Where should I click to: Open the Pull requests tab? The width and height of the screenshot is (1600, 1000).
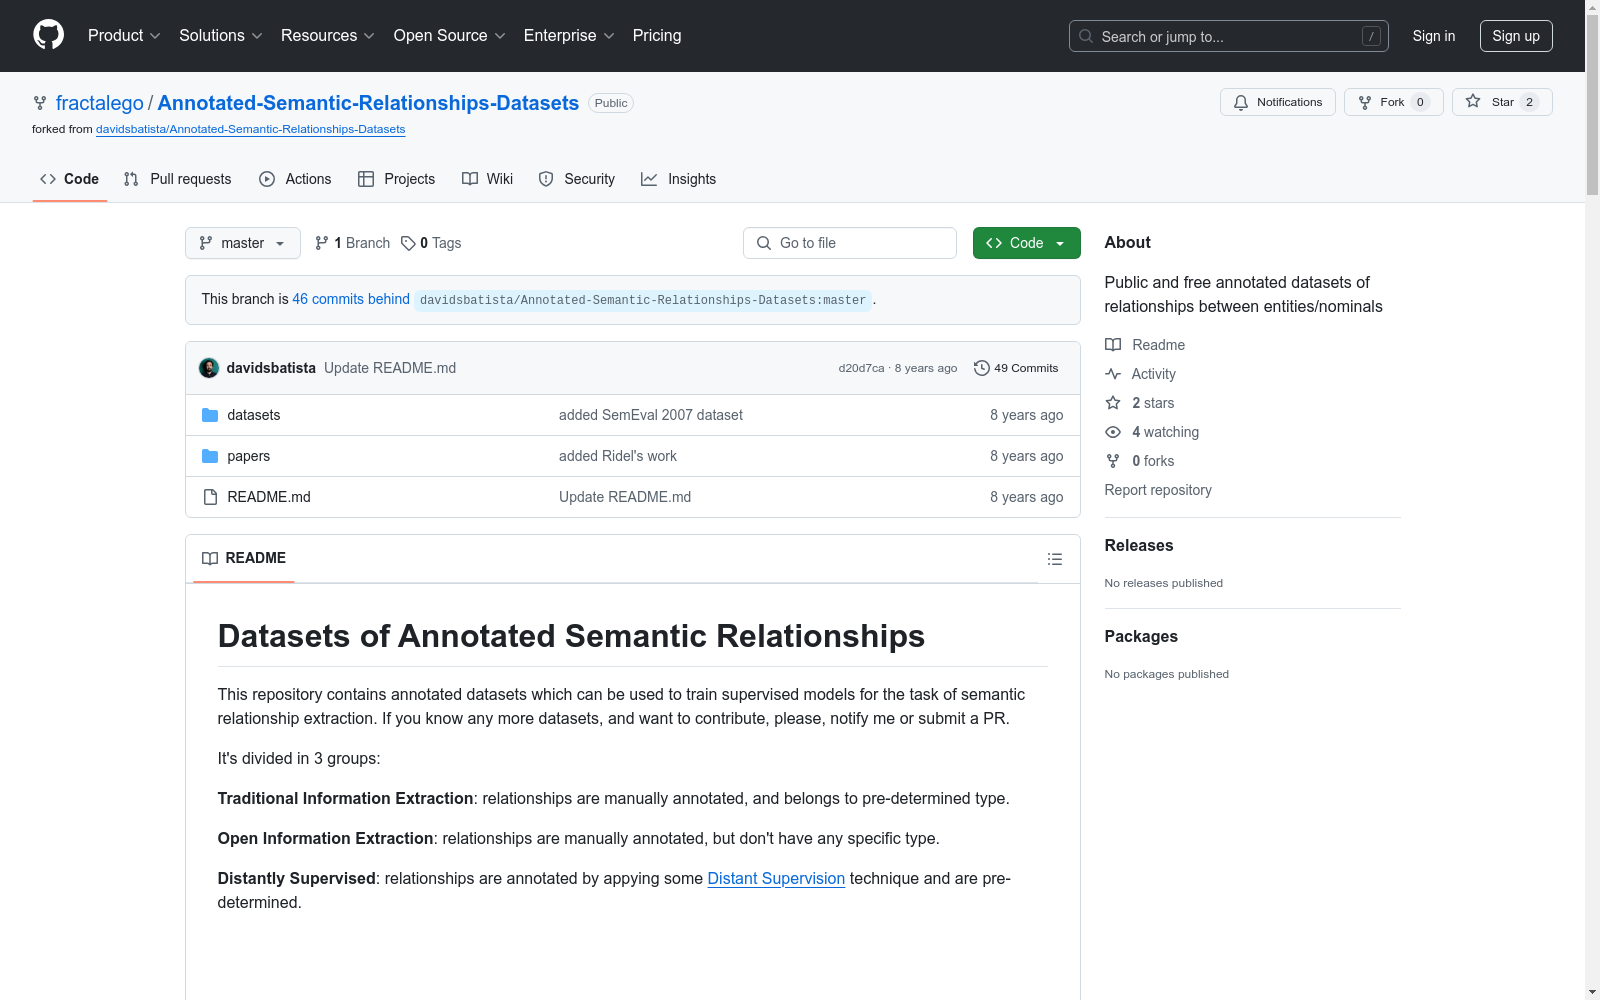(178, 179)
